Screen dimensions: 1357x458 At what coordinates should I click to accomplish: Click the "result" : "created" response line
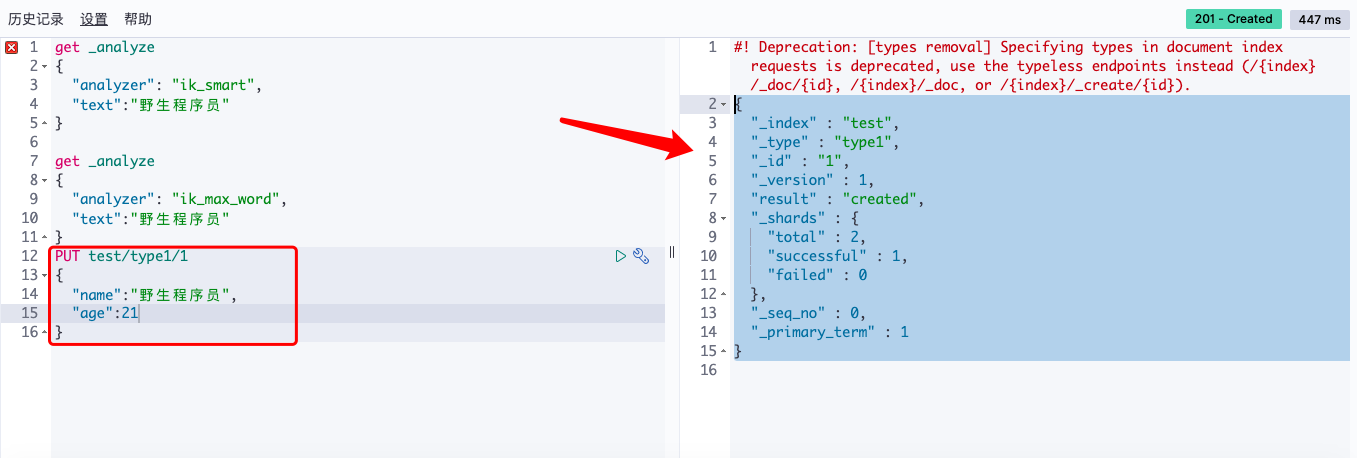click(x=838, y=199)
